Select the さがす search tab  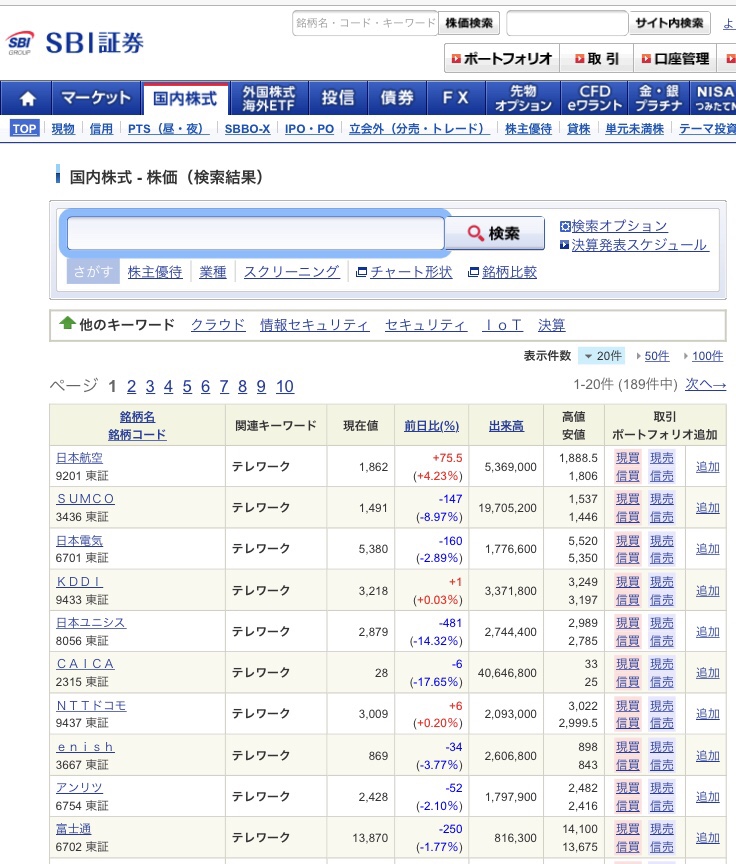(x=93, y=272)
